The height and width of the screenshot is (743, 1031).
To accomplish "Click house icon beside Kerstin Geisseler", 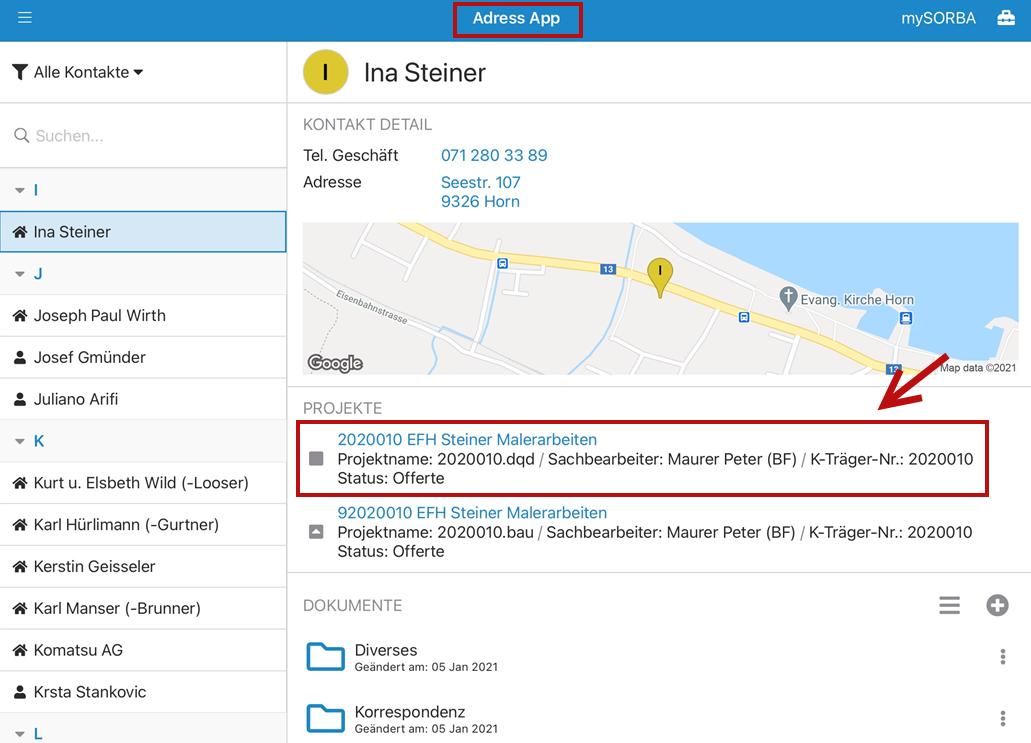I will click(20, 566).
